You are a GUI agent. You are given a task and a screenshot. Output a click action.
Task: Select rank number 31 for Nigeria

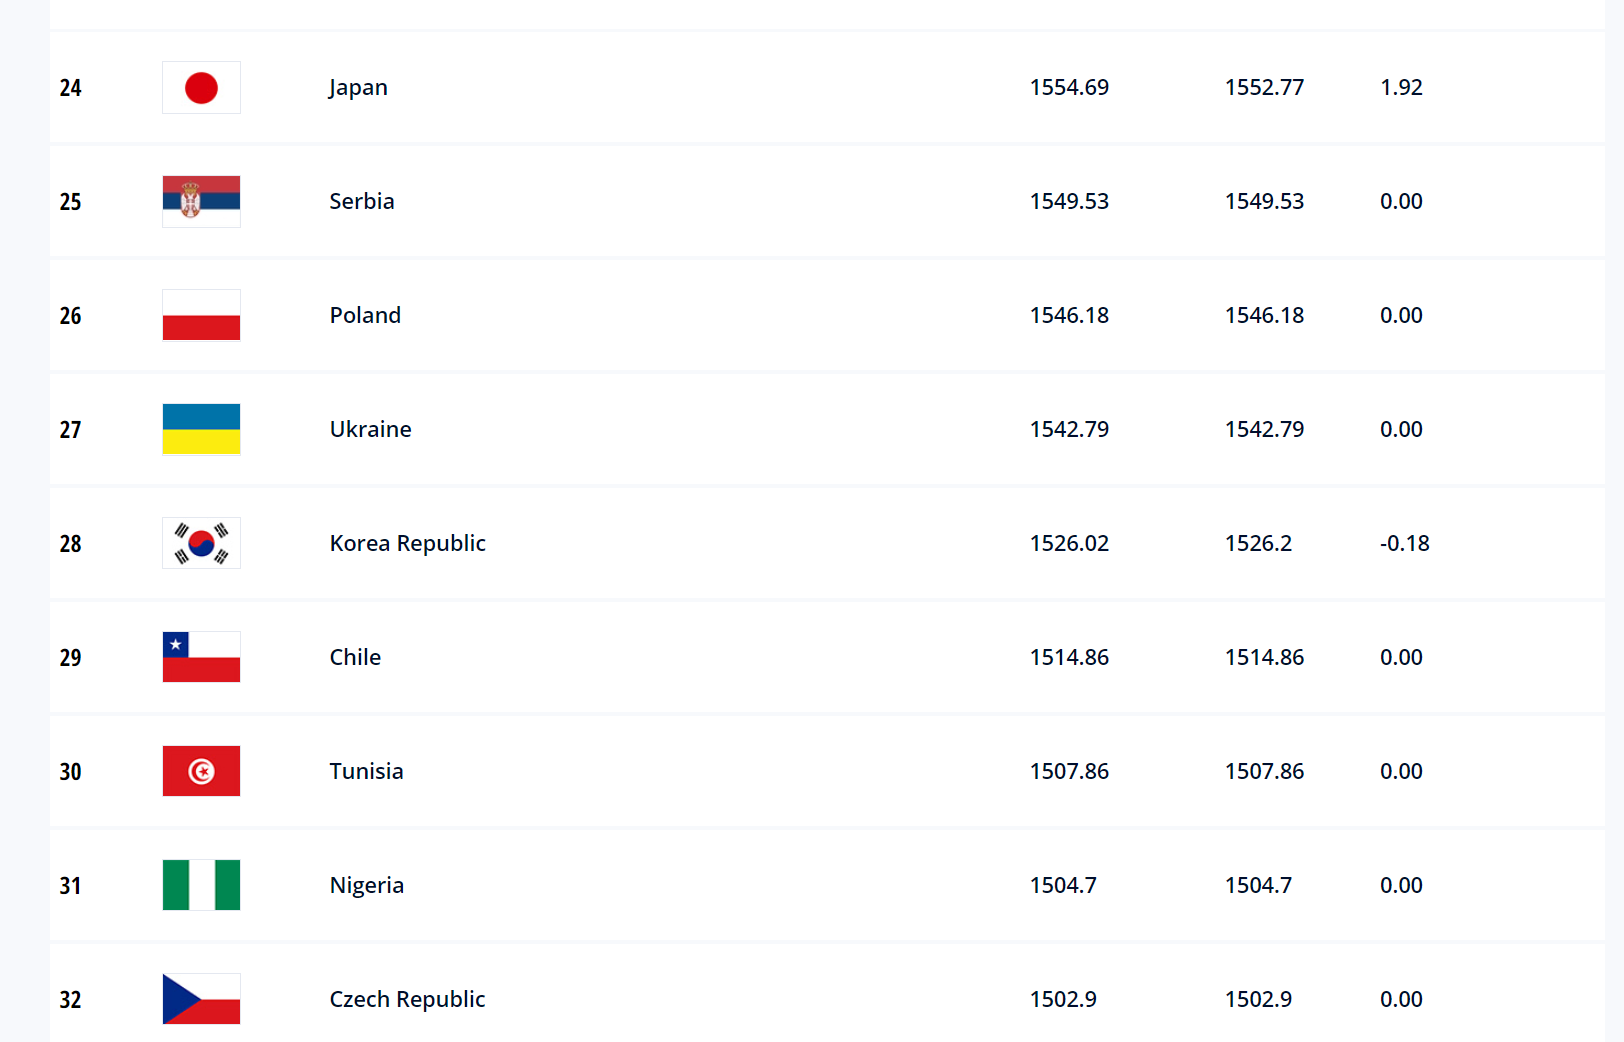[70, 886]
